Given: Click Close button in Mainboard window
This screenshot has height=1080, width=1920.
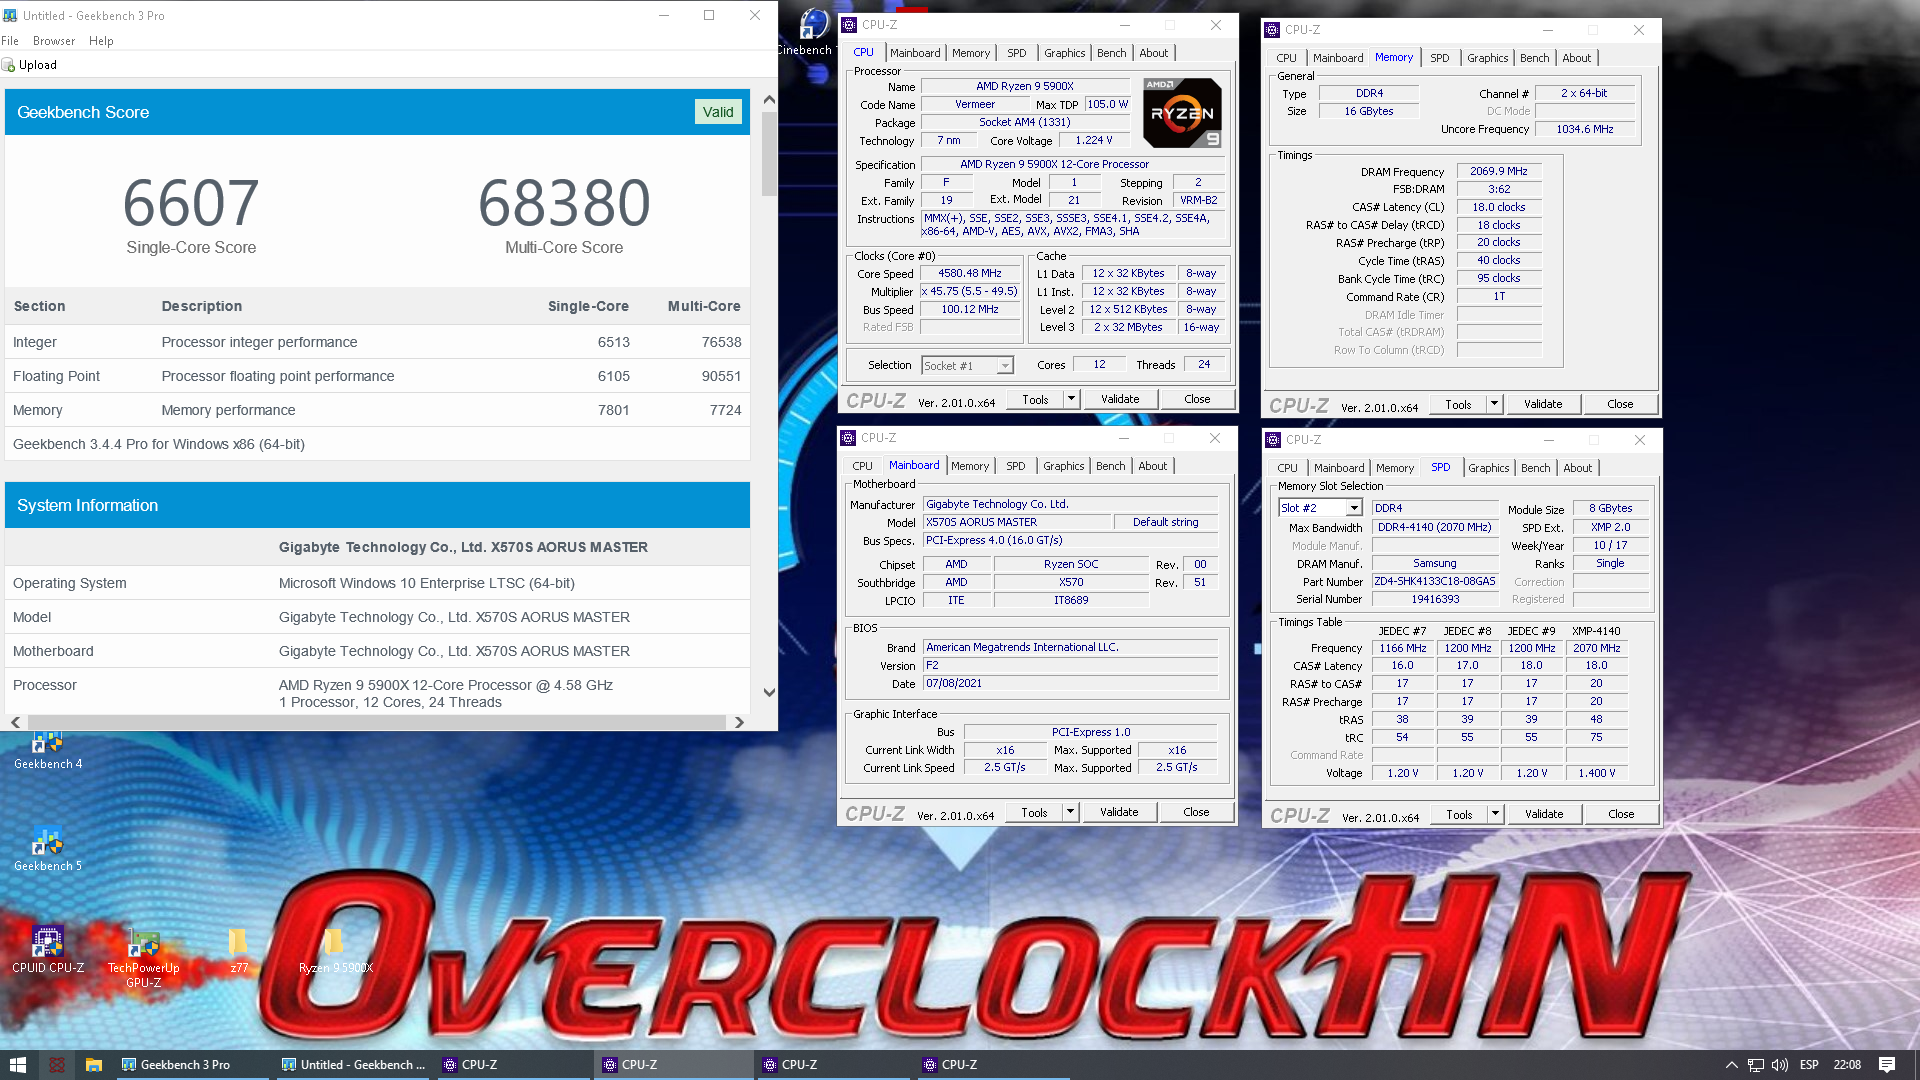Looking at the screenshot, I should 1196,812.
